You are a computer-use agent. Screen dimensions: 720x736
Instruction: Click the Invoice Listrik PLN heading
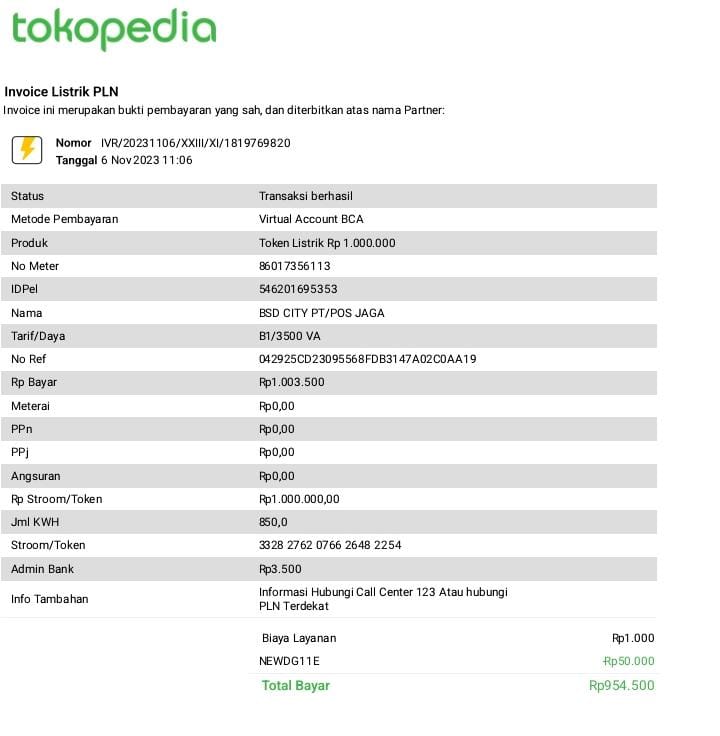[62, 92]
